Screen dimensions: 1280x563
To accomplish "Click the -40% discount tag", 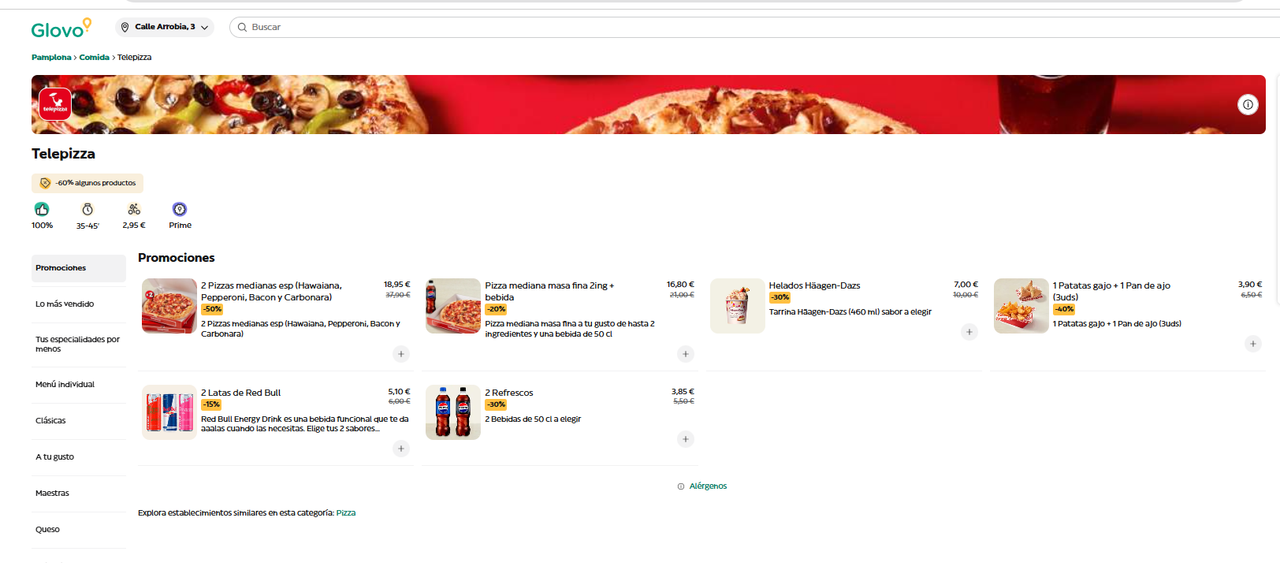I will (x=1064, y=309).
